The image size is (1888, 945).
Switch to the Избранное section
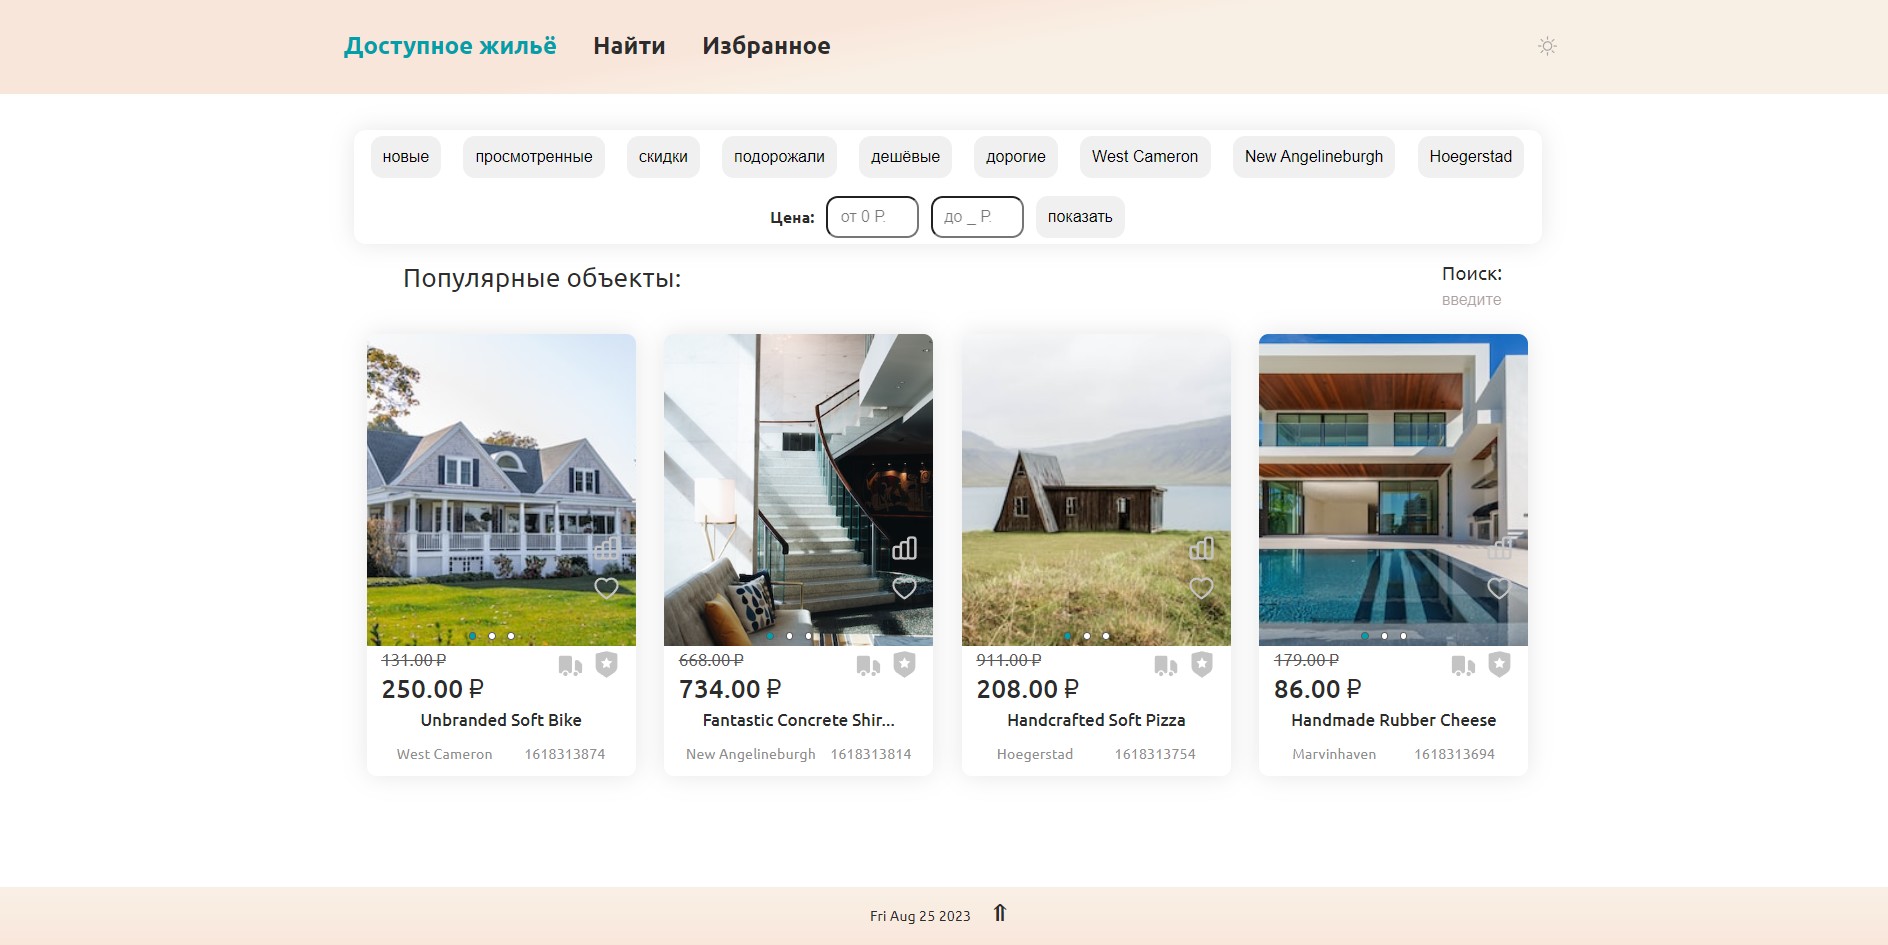pos(766,46)
